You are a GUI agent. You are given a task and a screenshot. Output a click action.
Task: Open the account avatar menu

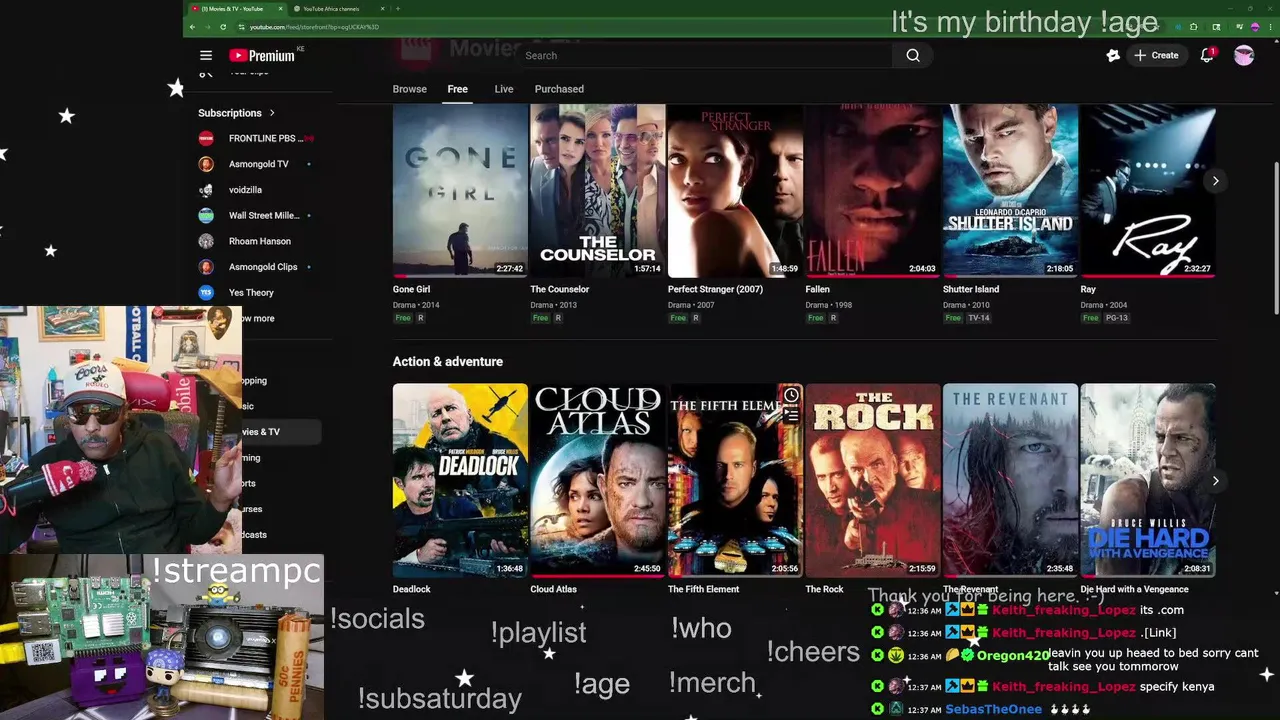1244,56
